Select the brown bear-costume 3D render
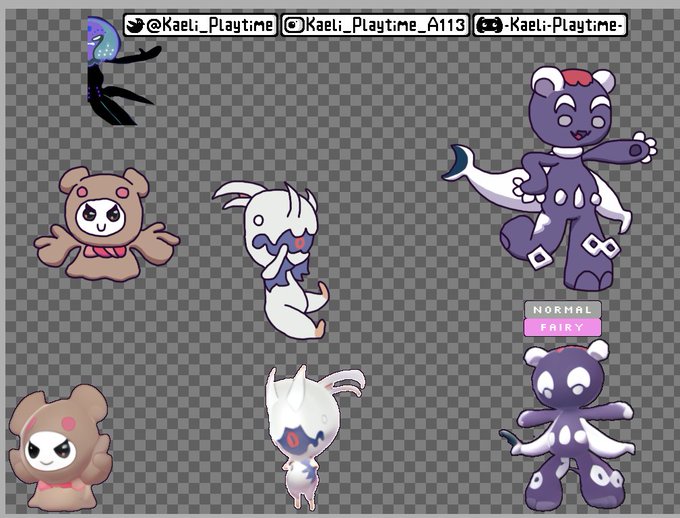The image size is (680, 518). [61, 447]
